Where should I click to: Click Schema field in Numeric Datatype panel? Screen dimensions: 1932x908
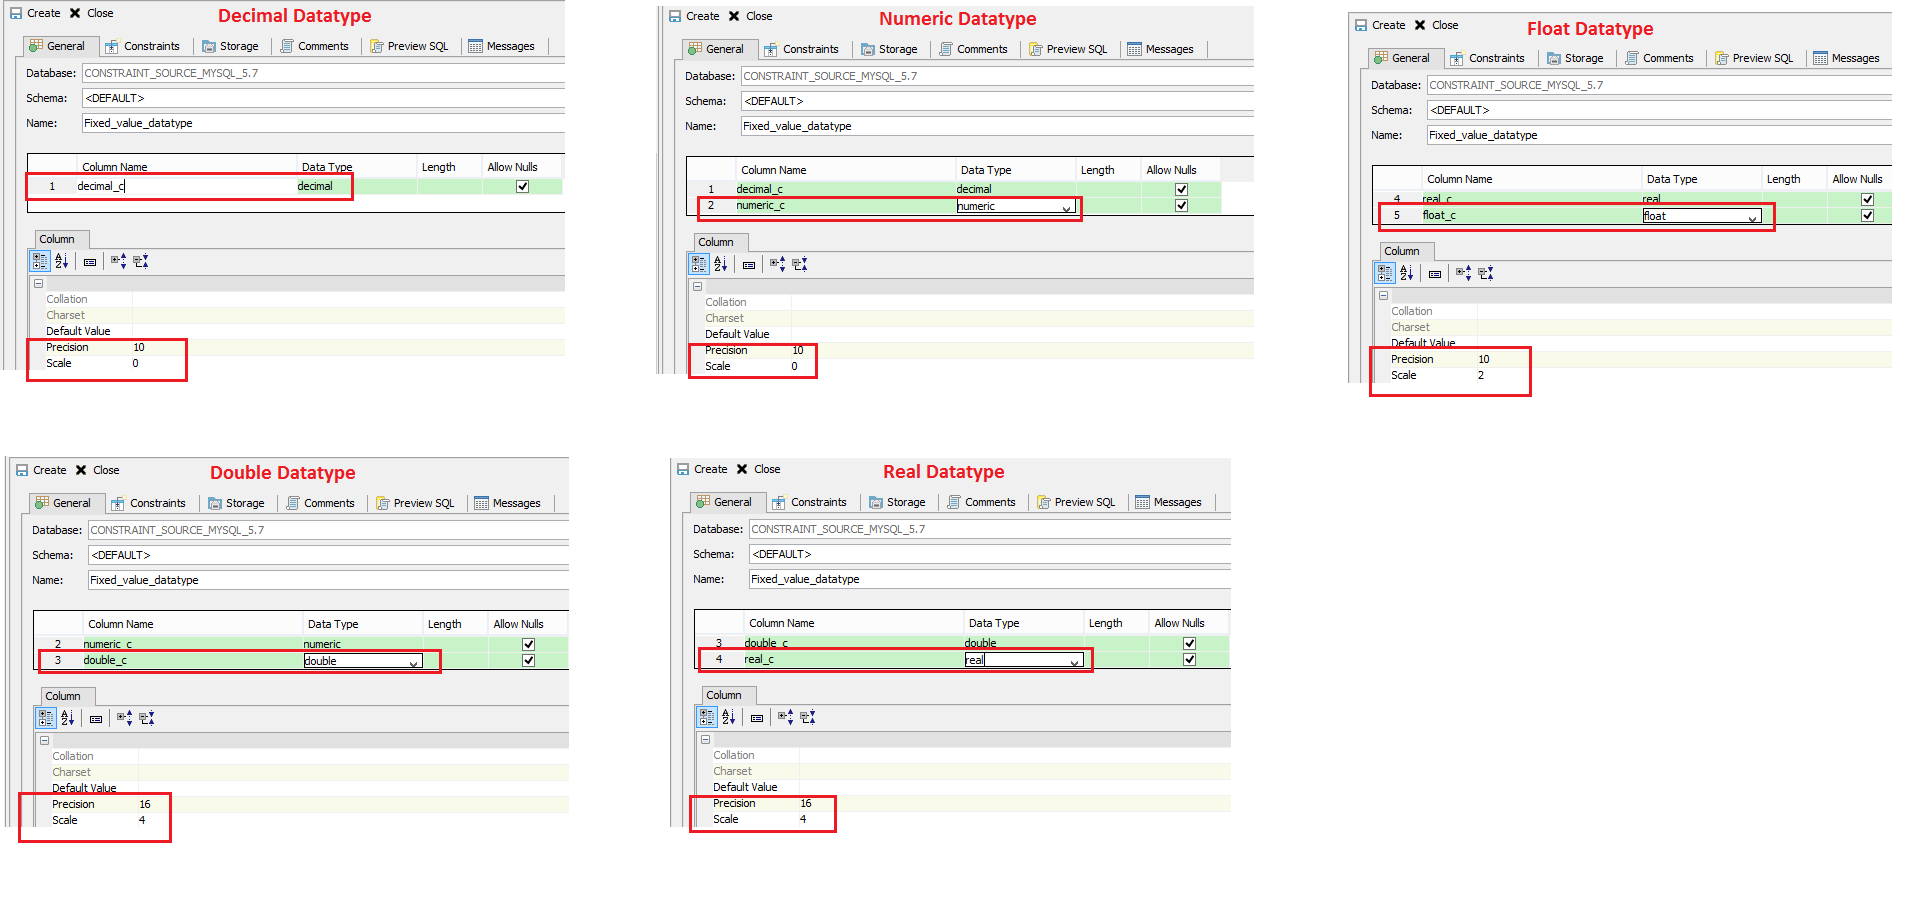tap(997, 101)
